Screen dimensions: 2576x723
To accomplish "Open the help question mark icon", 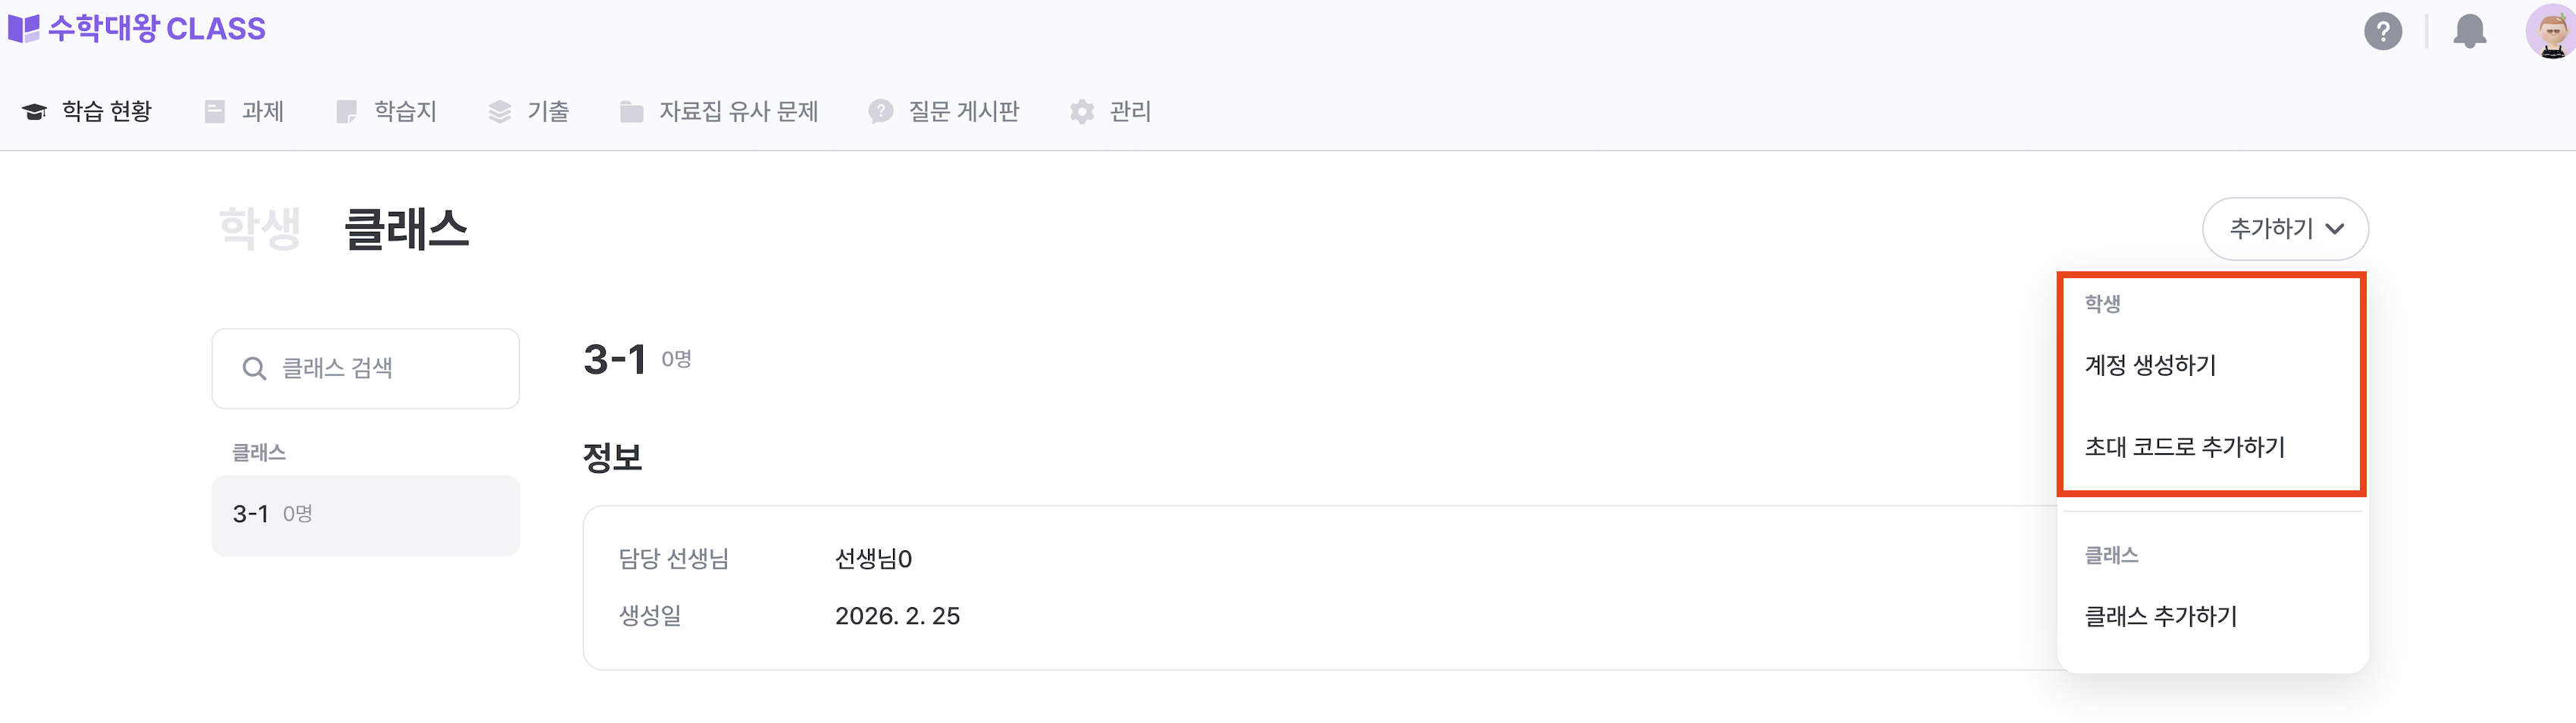I will [2383, 32].
